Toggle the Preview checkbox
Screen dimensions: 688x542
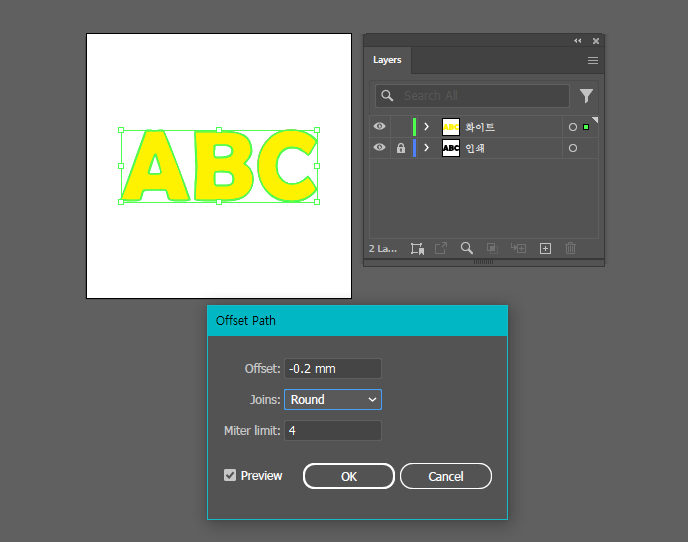230,475
